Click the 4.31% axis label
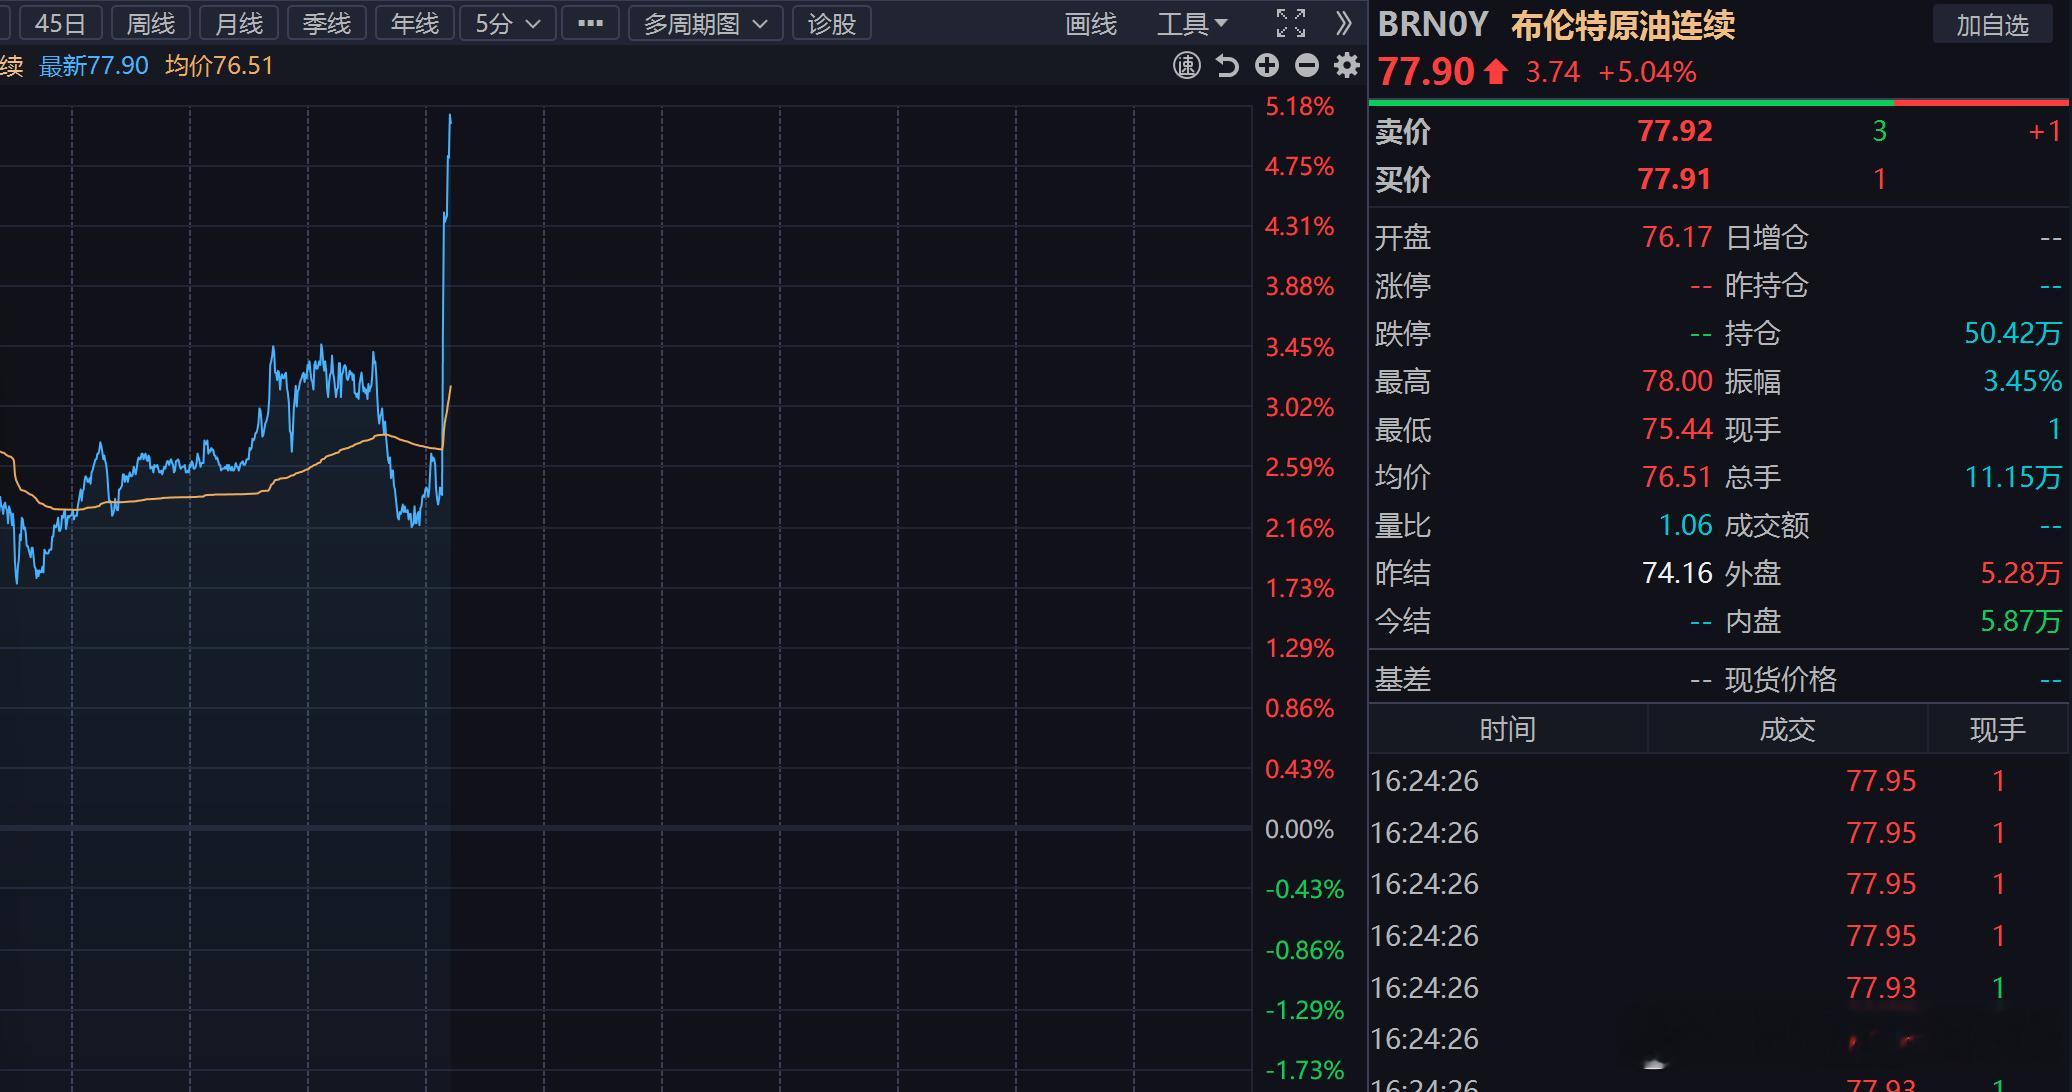This screenshot has width=2072, height=1092. (1299, 226)
